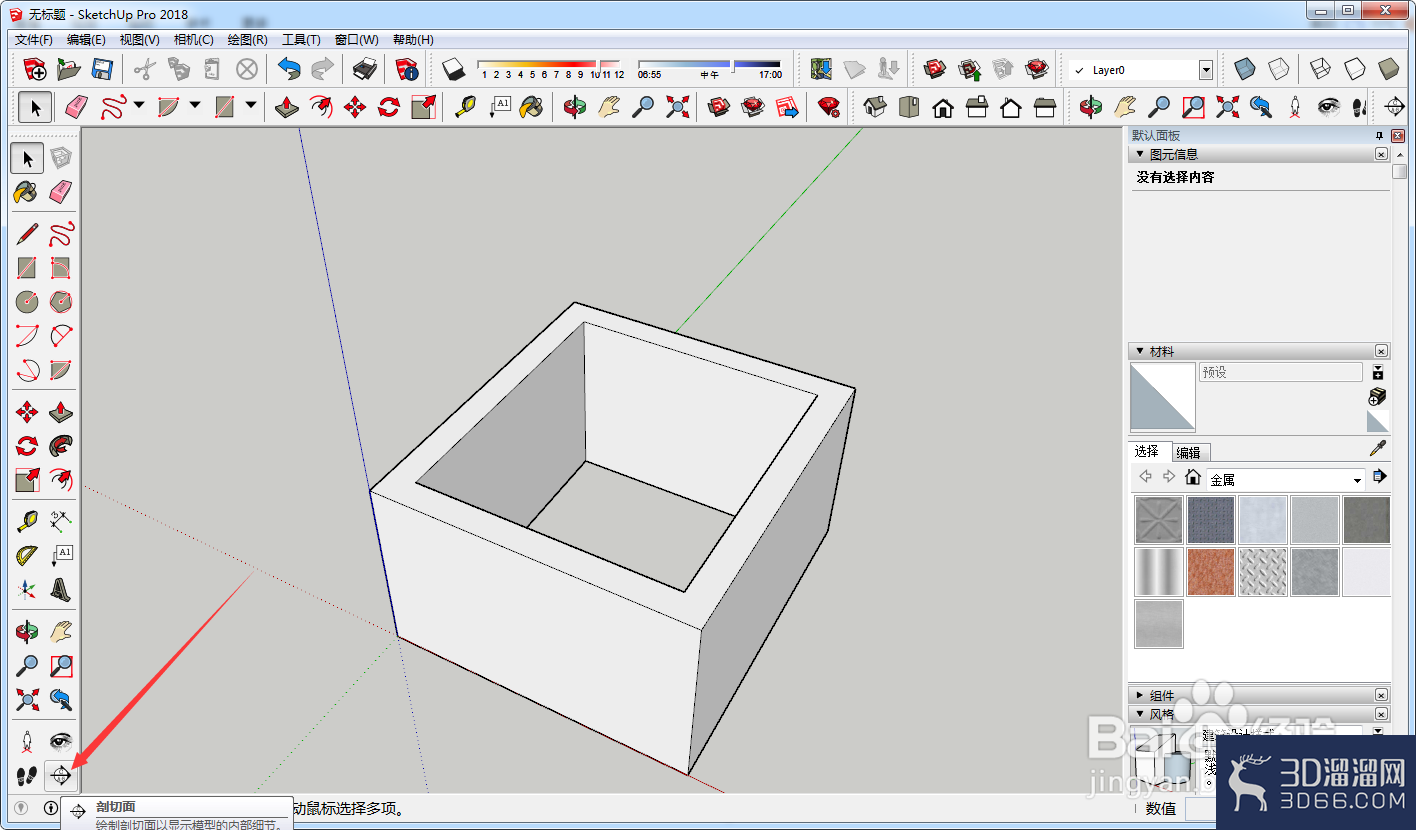This screenshot has height=830, width=1416.
Task: Enable Hidden Line face style
Action: (x=1355, y=69)
